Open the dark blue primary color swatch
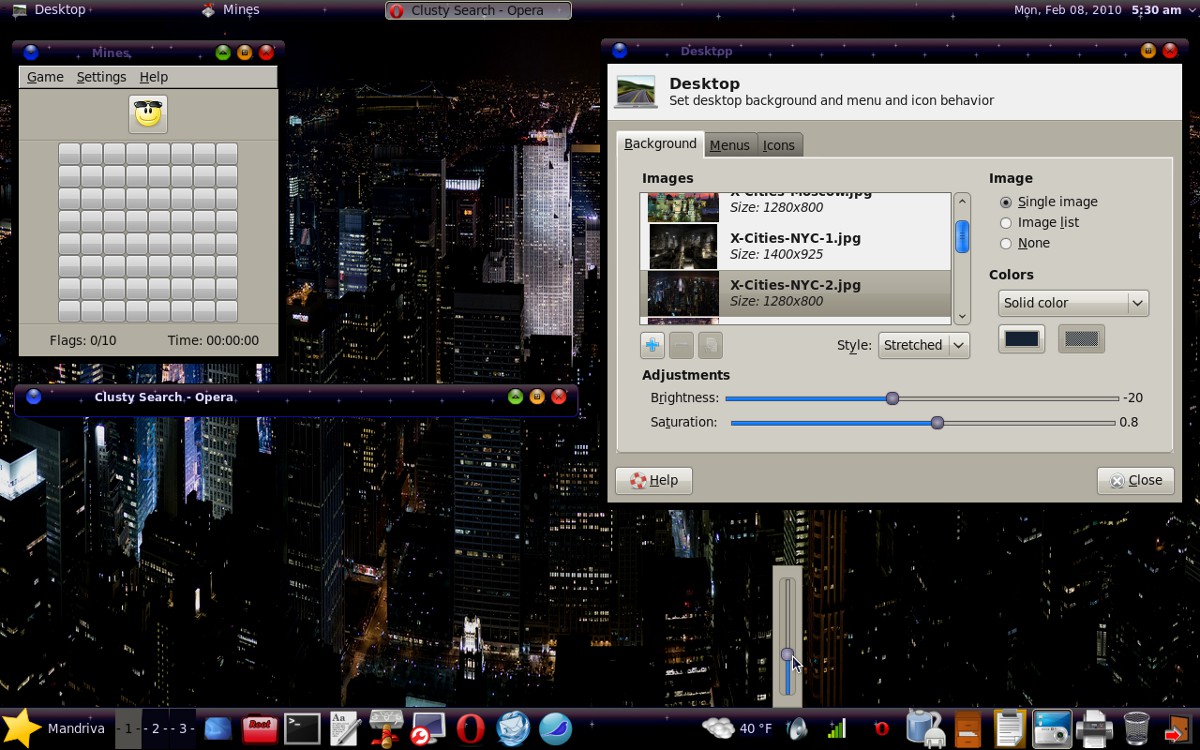 (x=1022, y=339)
